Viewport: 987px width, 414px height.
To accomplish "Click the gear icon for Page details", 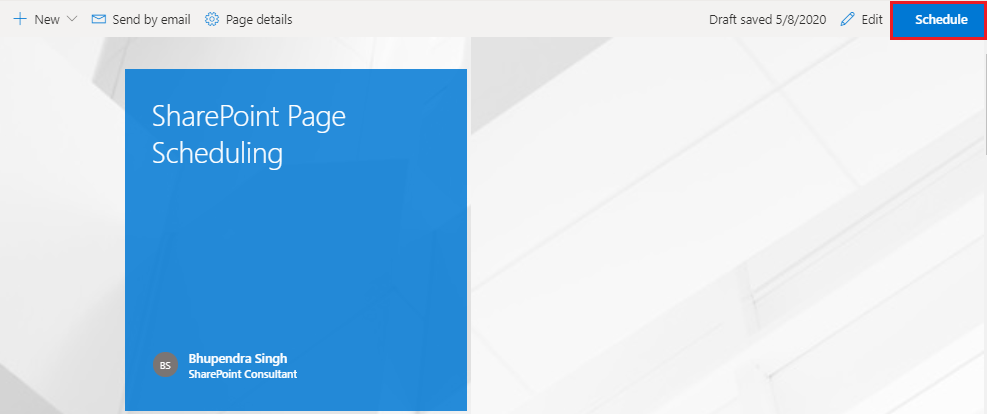I will pos(212,19).
